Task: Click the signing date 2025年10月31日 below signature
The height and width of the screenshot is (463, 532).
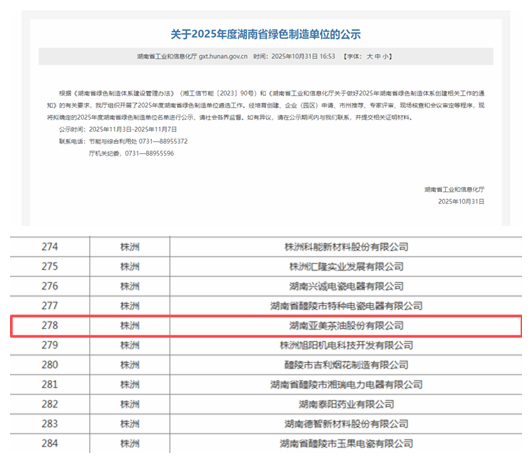Action: [461, 201]
